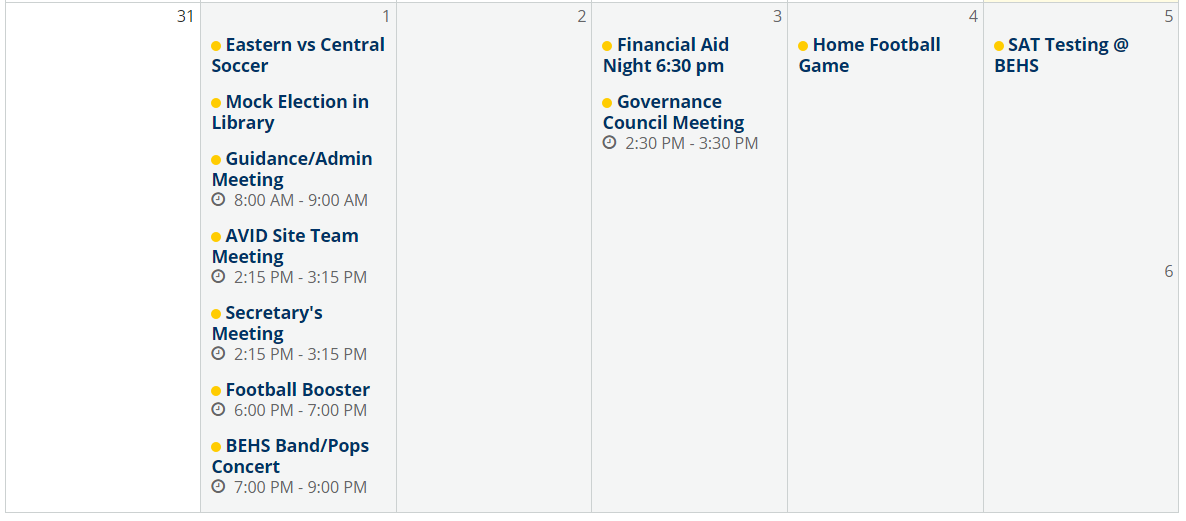Click yellow dot before SAT Testing
Viewport: 1186px width, 521px height.
point(999,46)
